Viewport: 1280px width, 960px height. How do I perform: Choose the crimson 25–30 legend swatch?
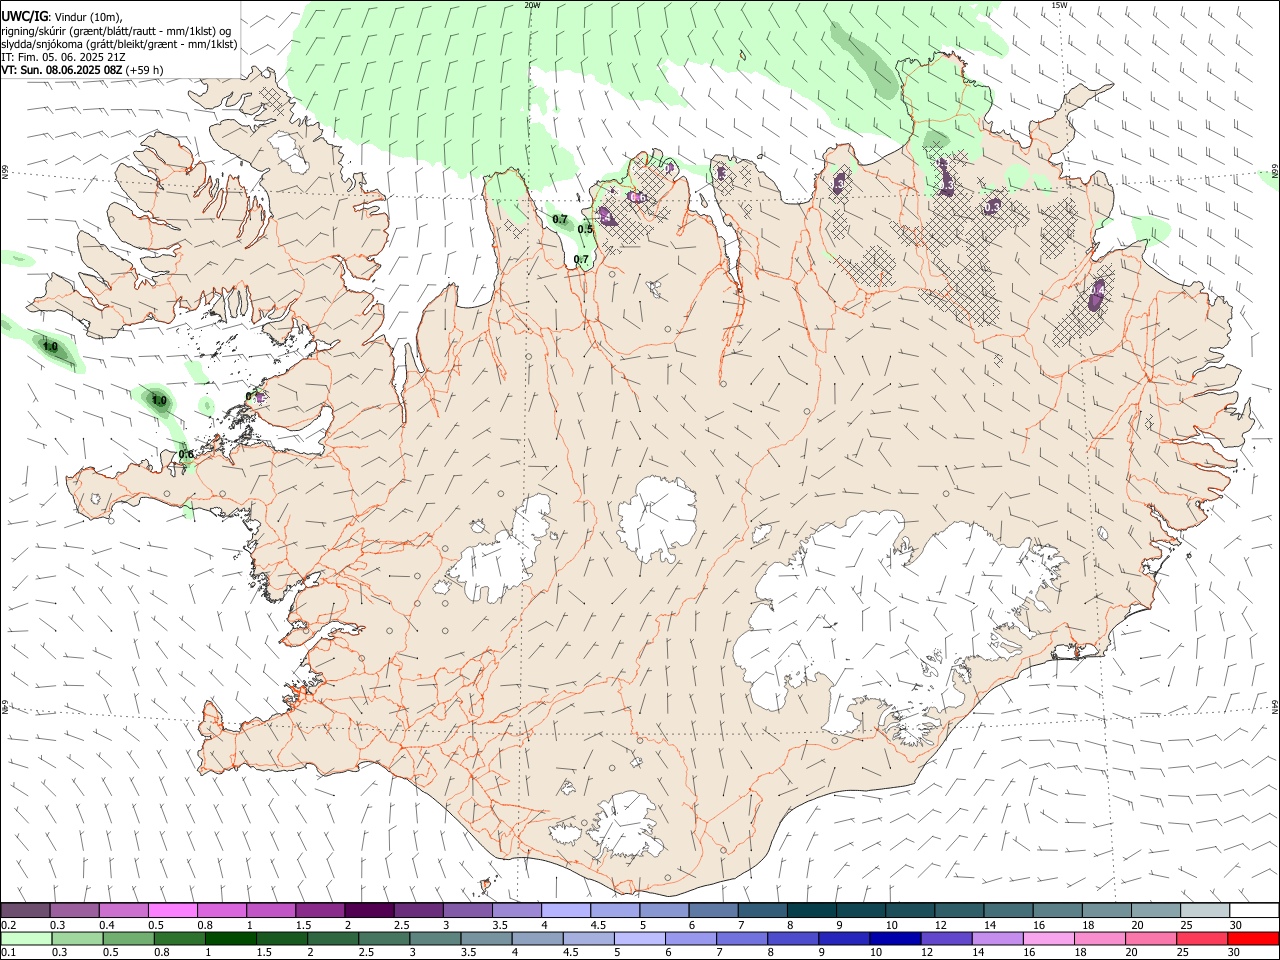(1201, 939)
